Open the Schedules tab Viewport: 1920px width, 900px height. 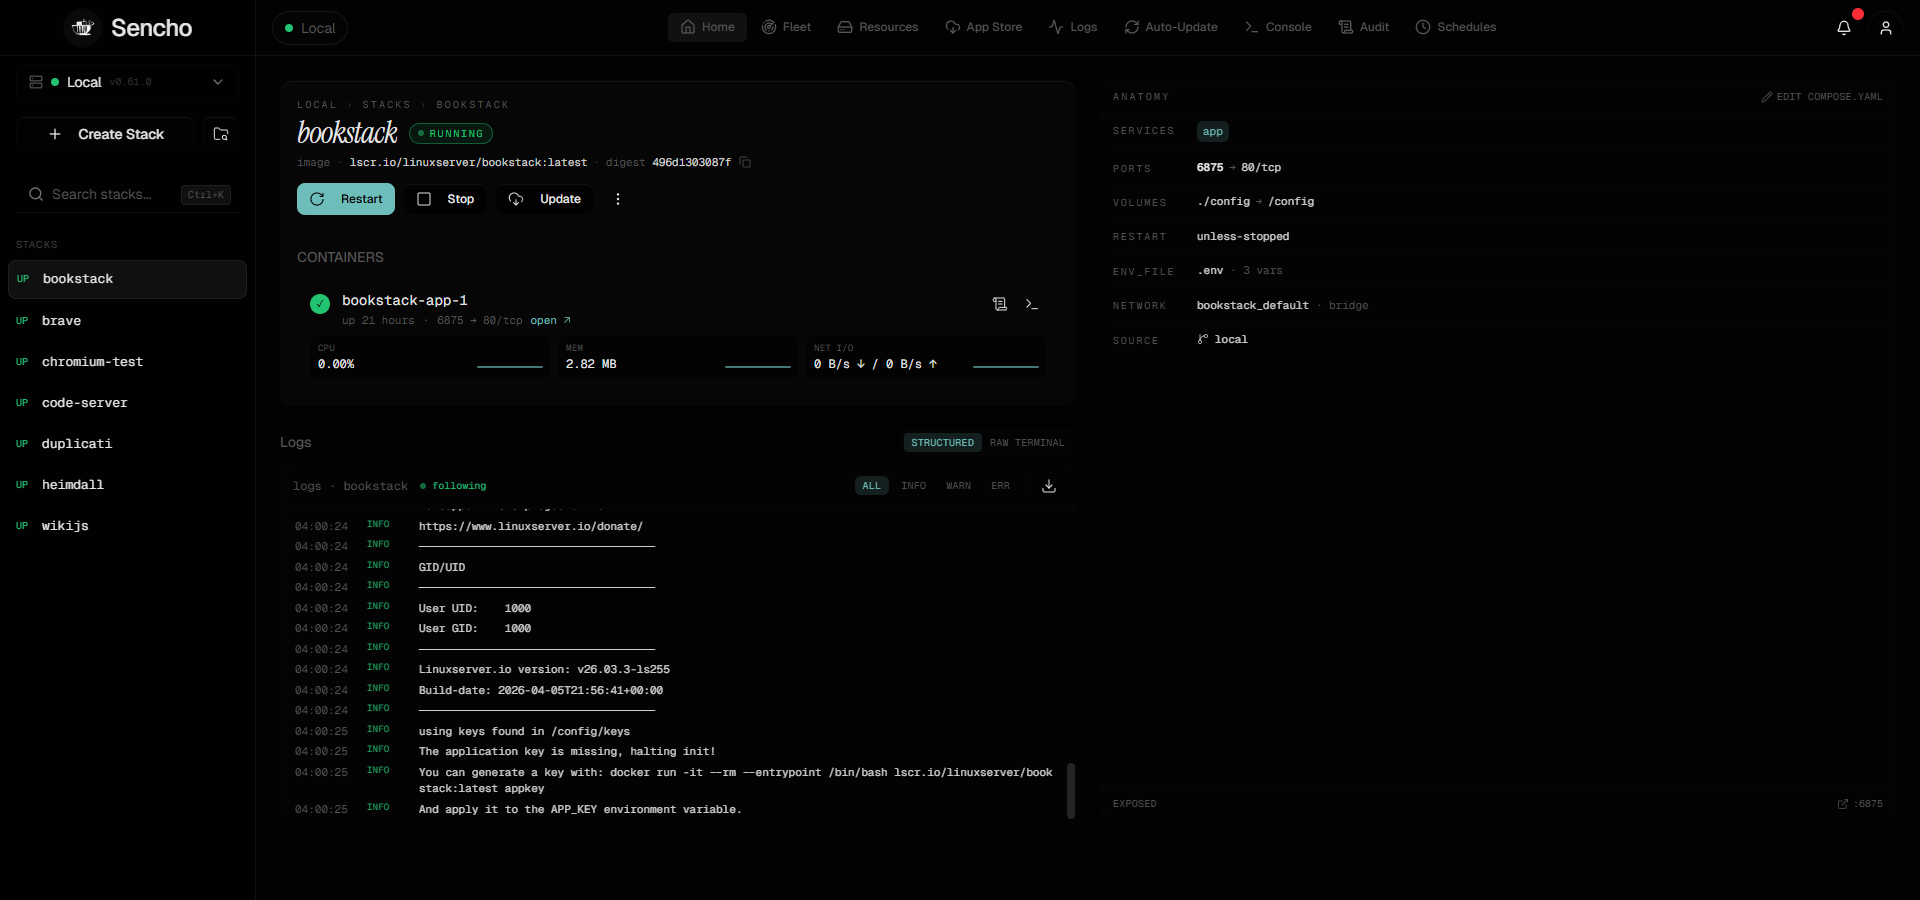pos(1456,27)
